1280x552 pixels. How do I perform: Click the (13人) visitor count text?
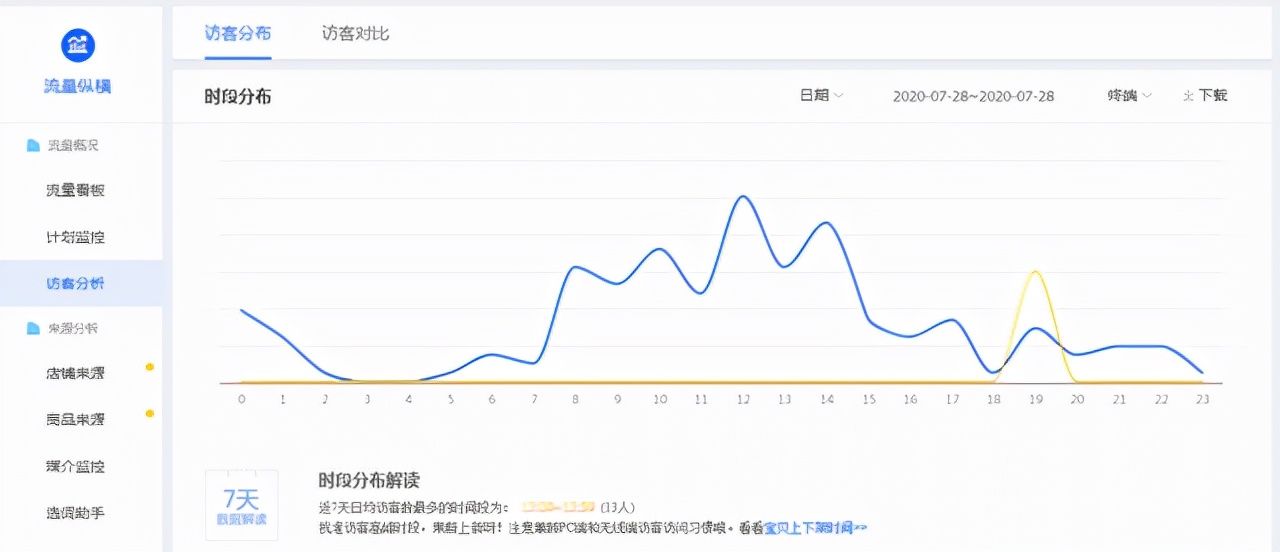point(618,508)
